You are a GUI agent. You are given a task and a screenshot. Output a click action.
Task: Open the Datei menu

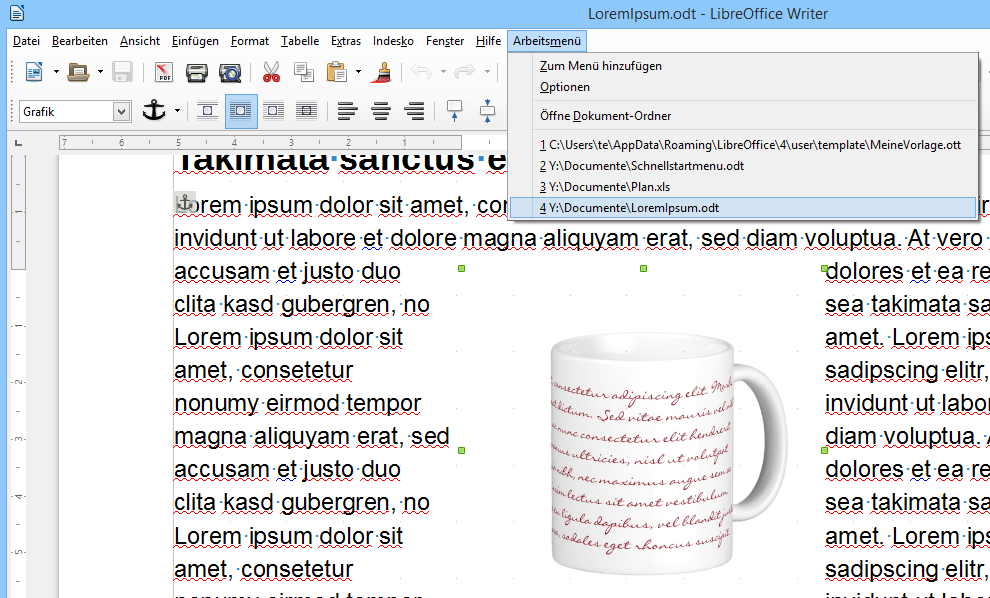tap(26, 41)
